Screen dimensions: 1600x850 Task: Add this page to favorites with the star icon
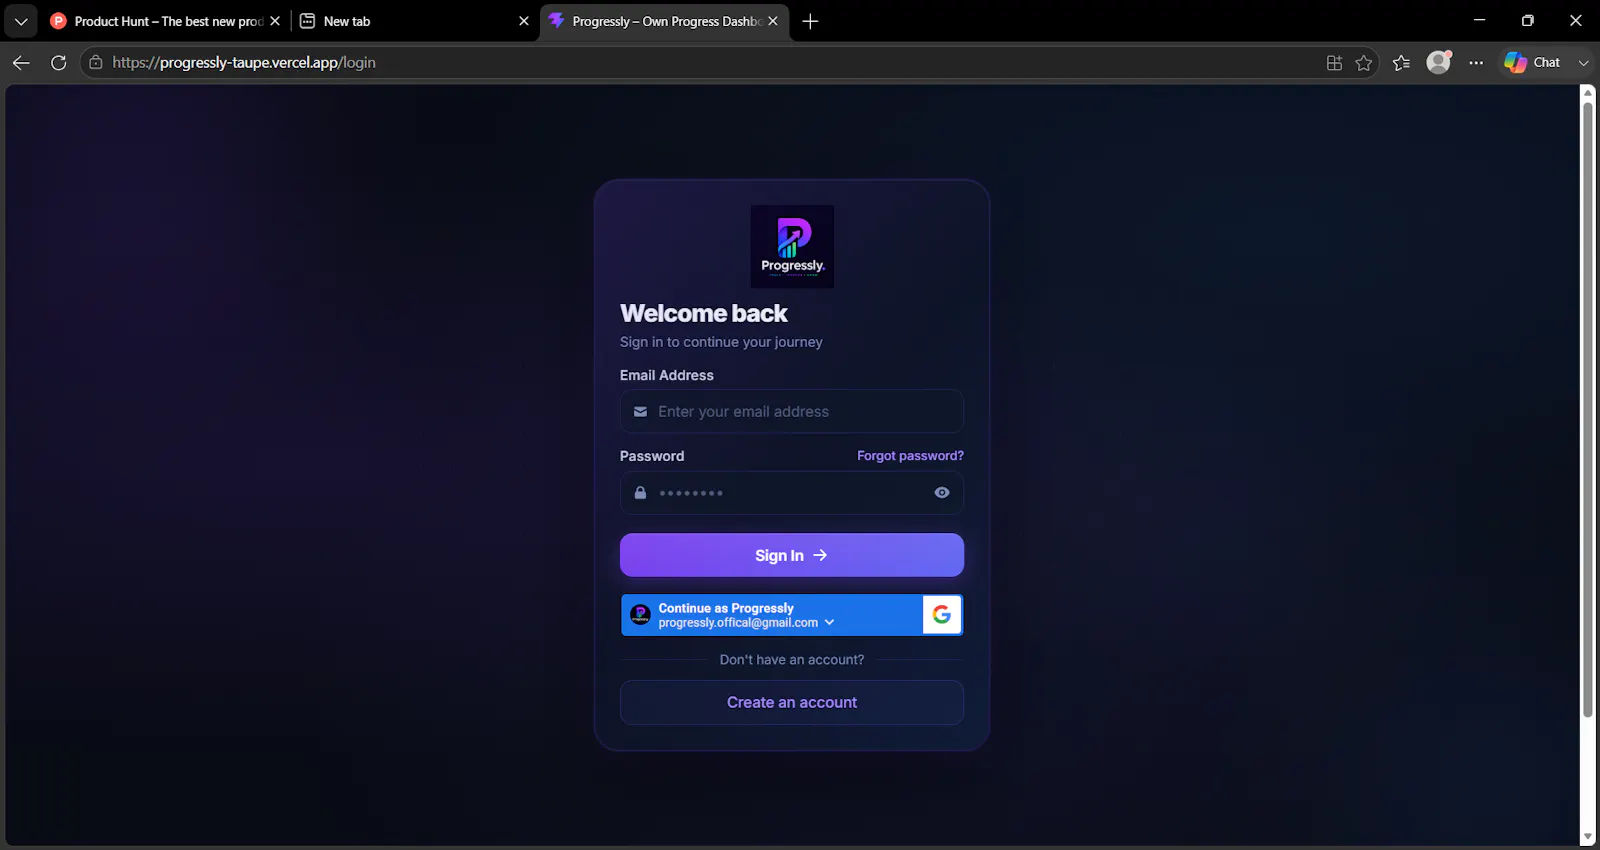1364,63
